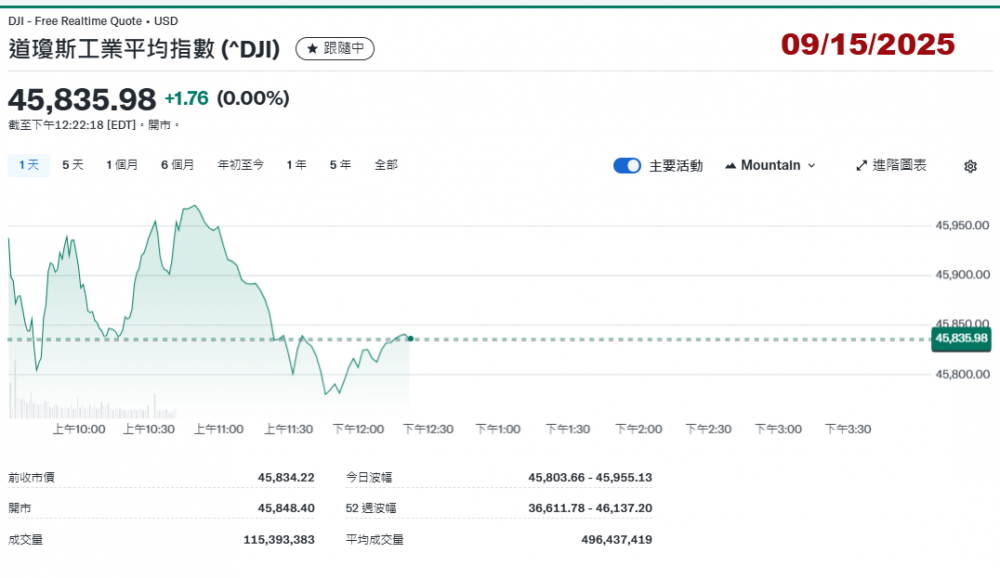Click the 前收市價 value 45,834.22
The image size is (1000, 578).
coord(286,478)
